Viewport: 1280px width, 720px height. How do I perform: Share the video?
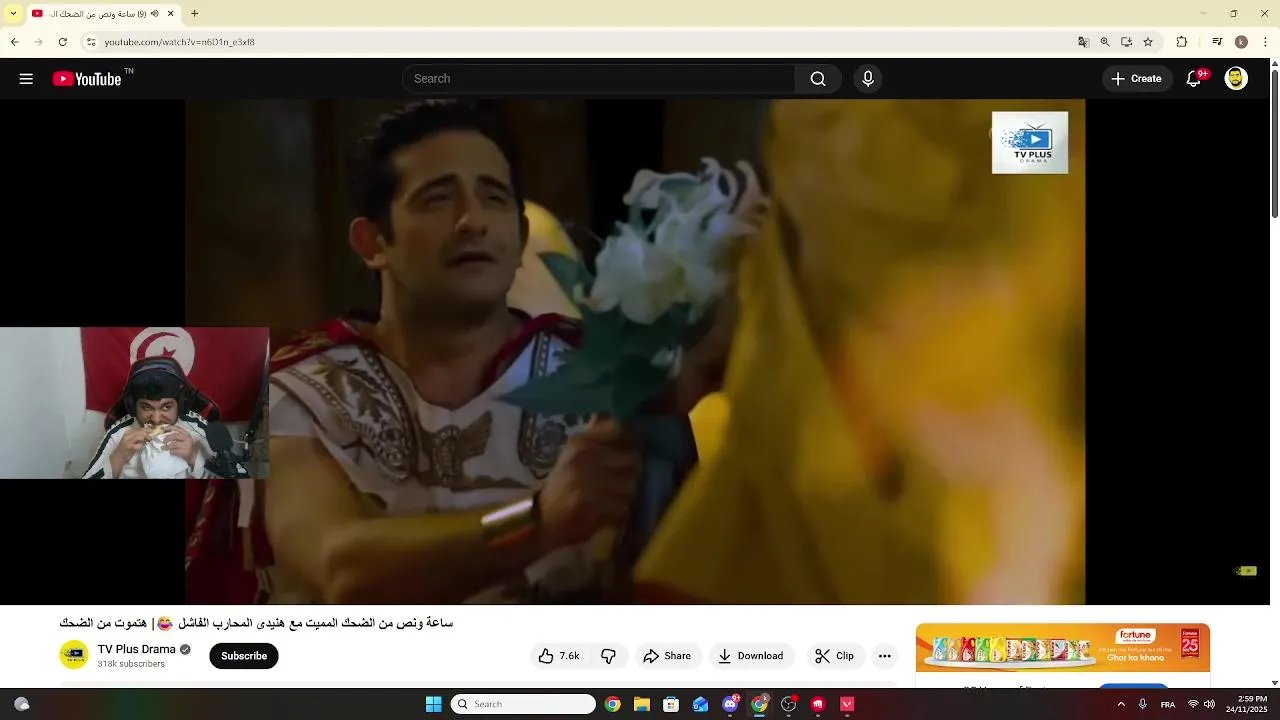pos(667,656)
